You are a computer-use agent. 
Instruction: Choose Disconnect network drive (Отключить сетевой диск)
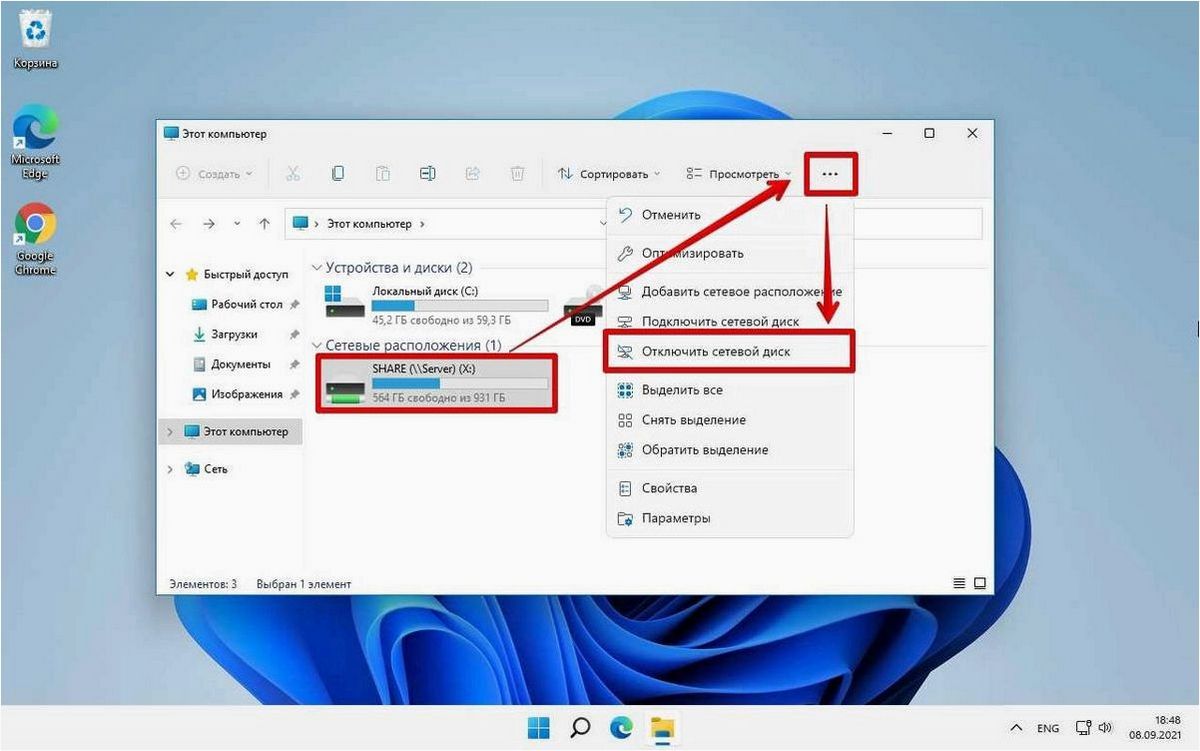(x=730, y=352)
